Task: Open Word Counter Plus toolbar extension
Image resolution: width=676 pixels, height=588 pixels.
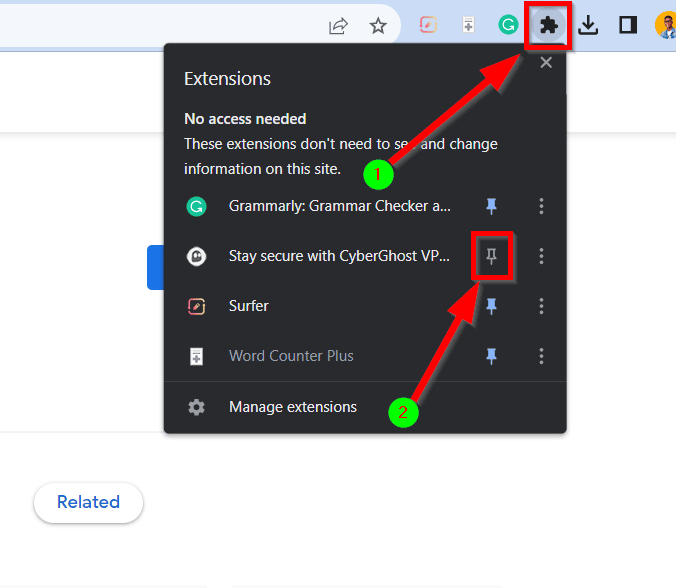Action: tap(468, 25)
